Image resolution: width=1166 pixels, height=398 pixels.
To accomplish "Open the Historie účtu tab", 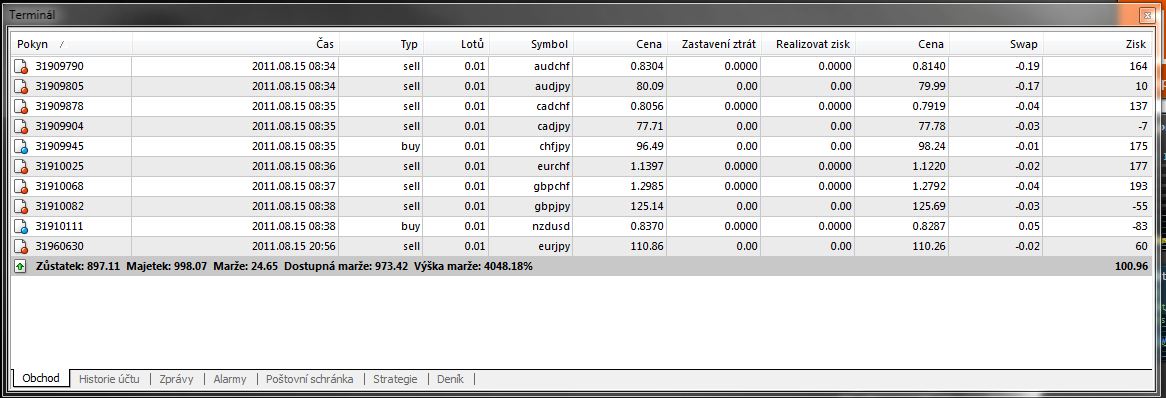I will coord(109,379).
